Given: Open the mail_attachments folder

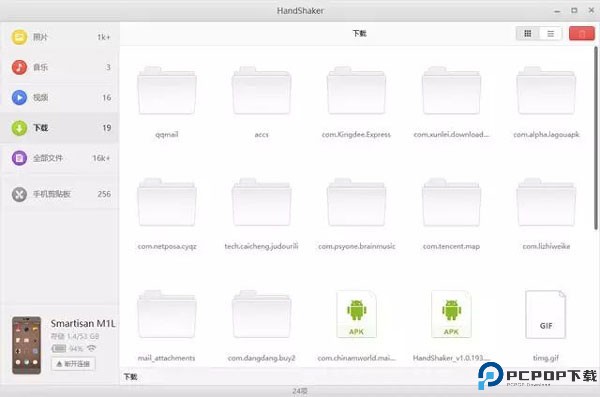Looking at the screenshot, I should coord(167,314).
